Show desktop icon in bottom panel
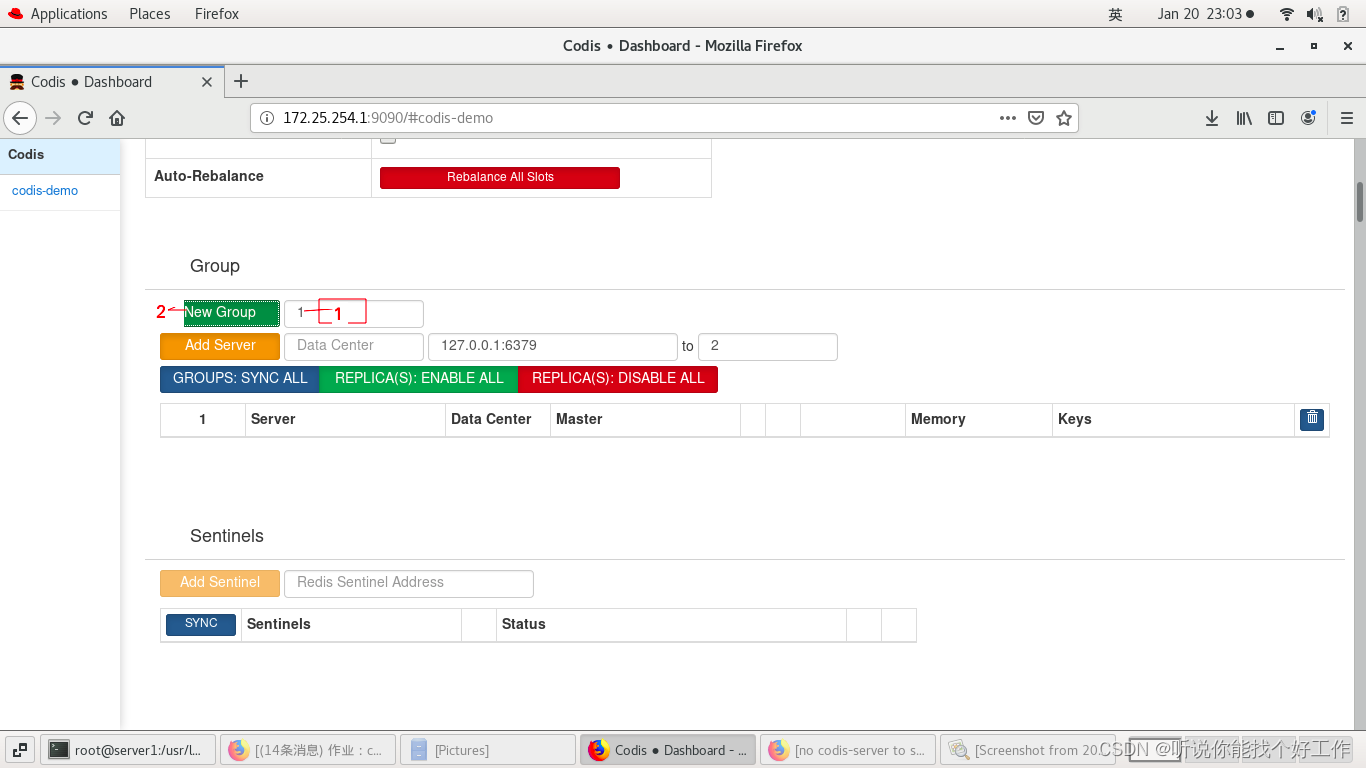 click(x=20, y=750)
